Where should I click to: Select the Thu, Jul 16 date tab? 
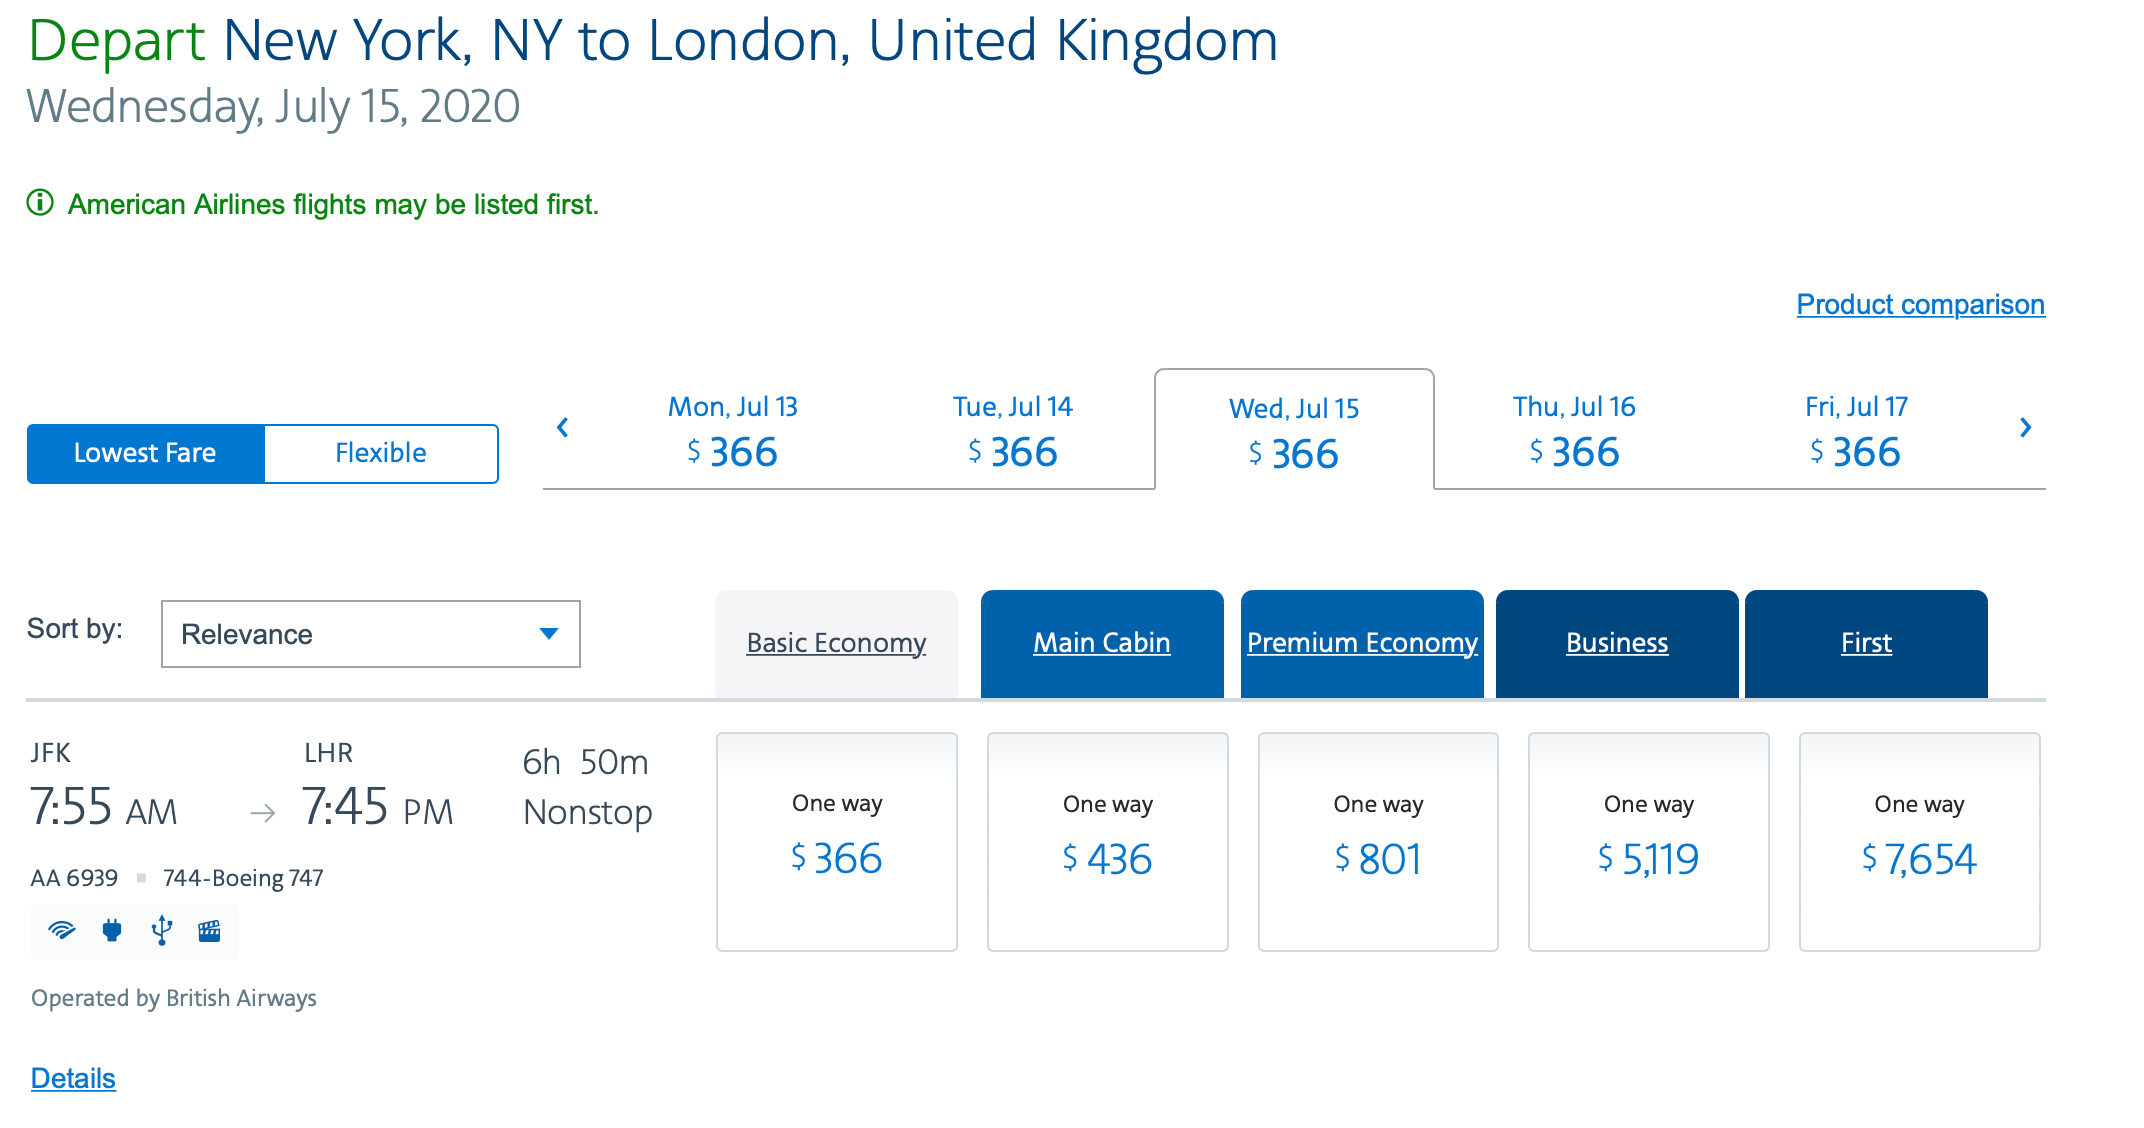1574,432
